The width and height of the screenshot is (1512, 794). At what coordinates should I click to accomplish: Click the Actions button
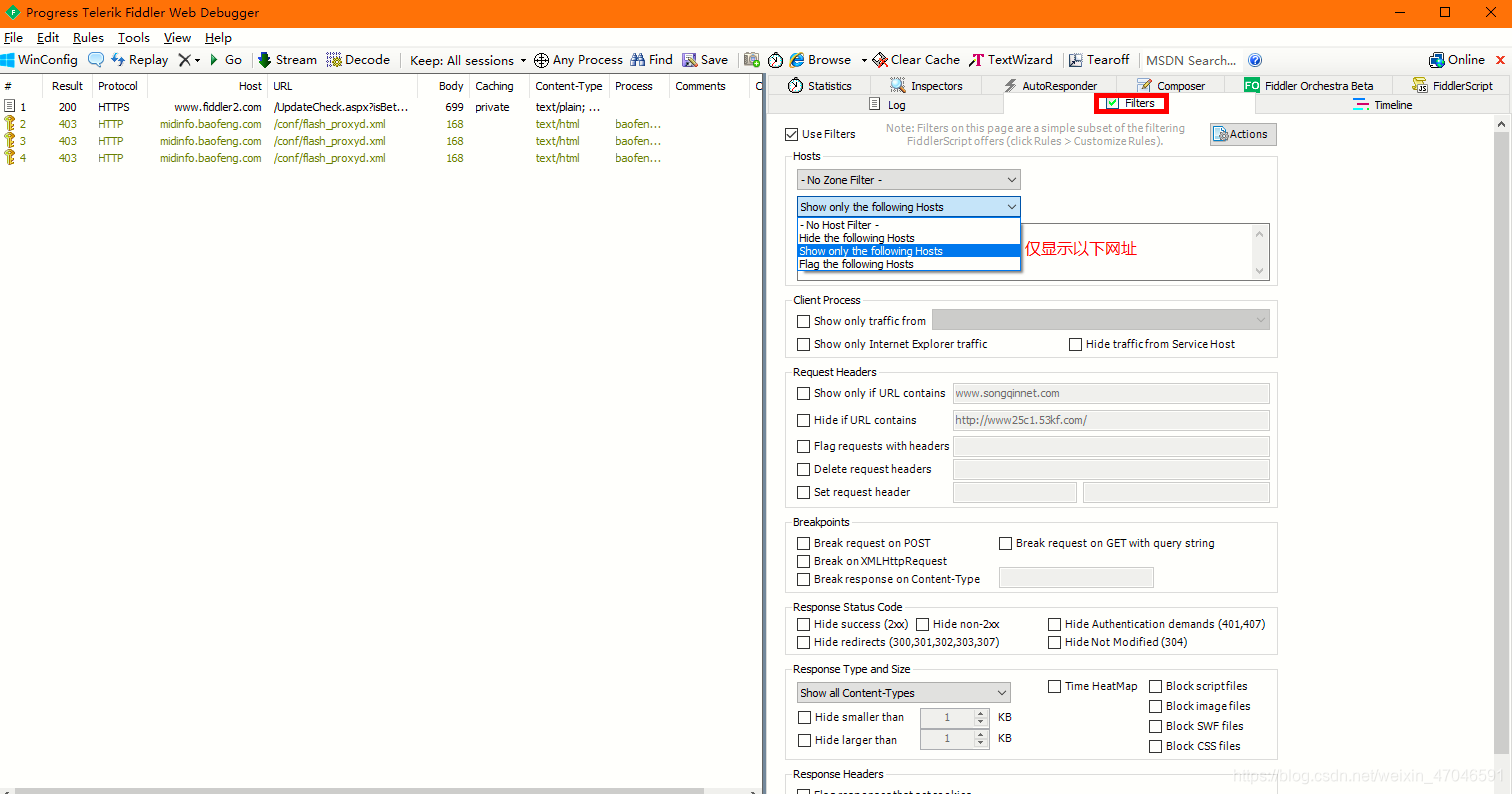coord(1243,134)
